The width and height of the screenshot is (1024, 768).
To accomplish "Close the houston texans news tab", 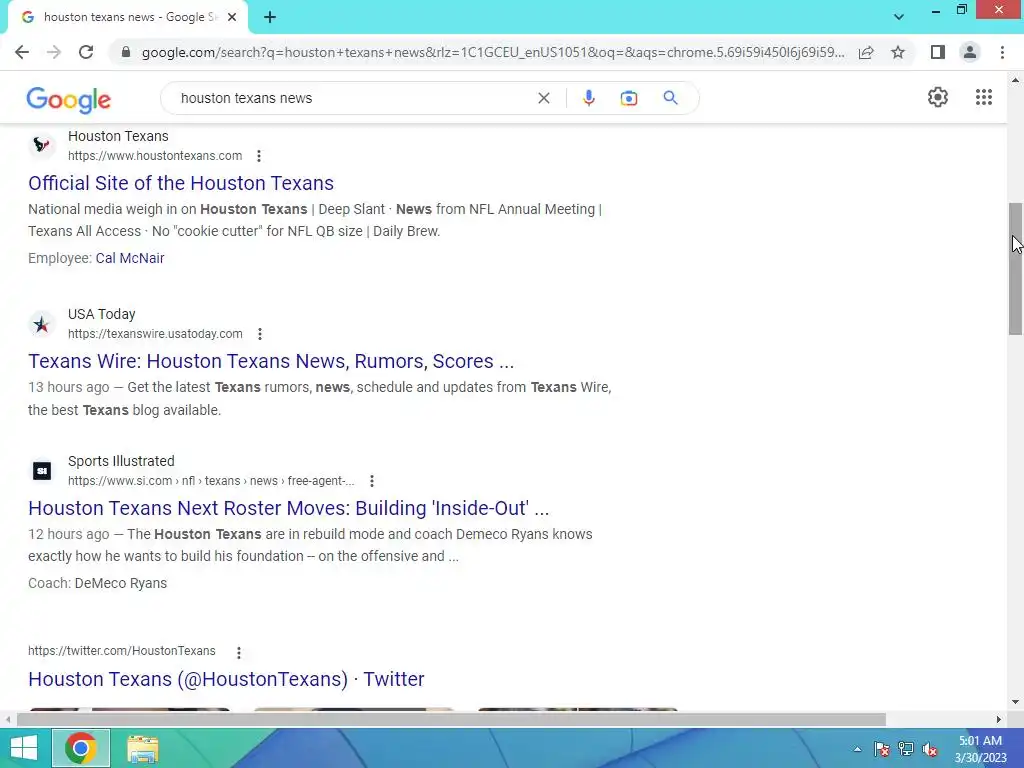I will click(x=232, y=17).
